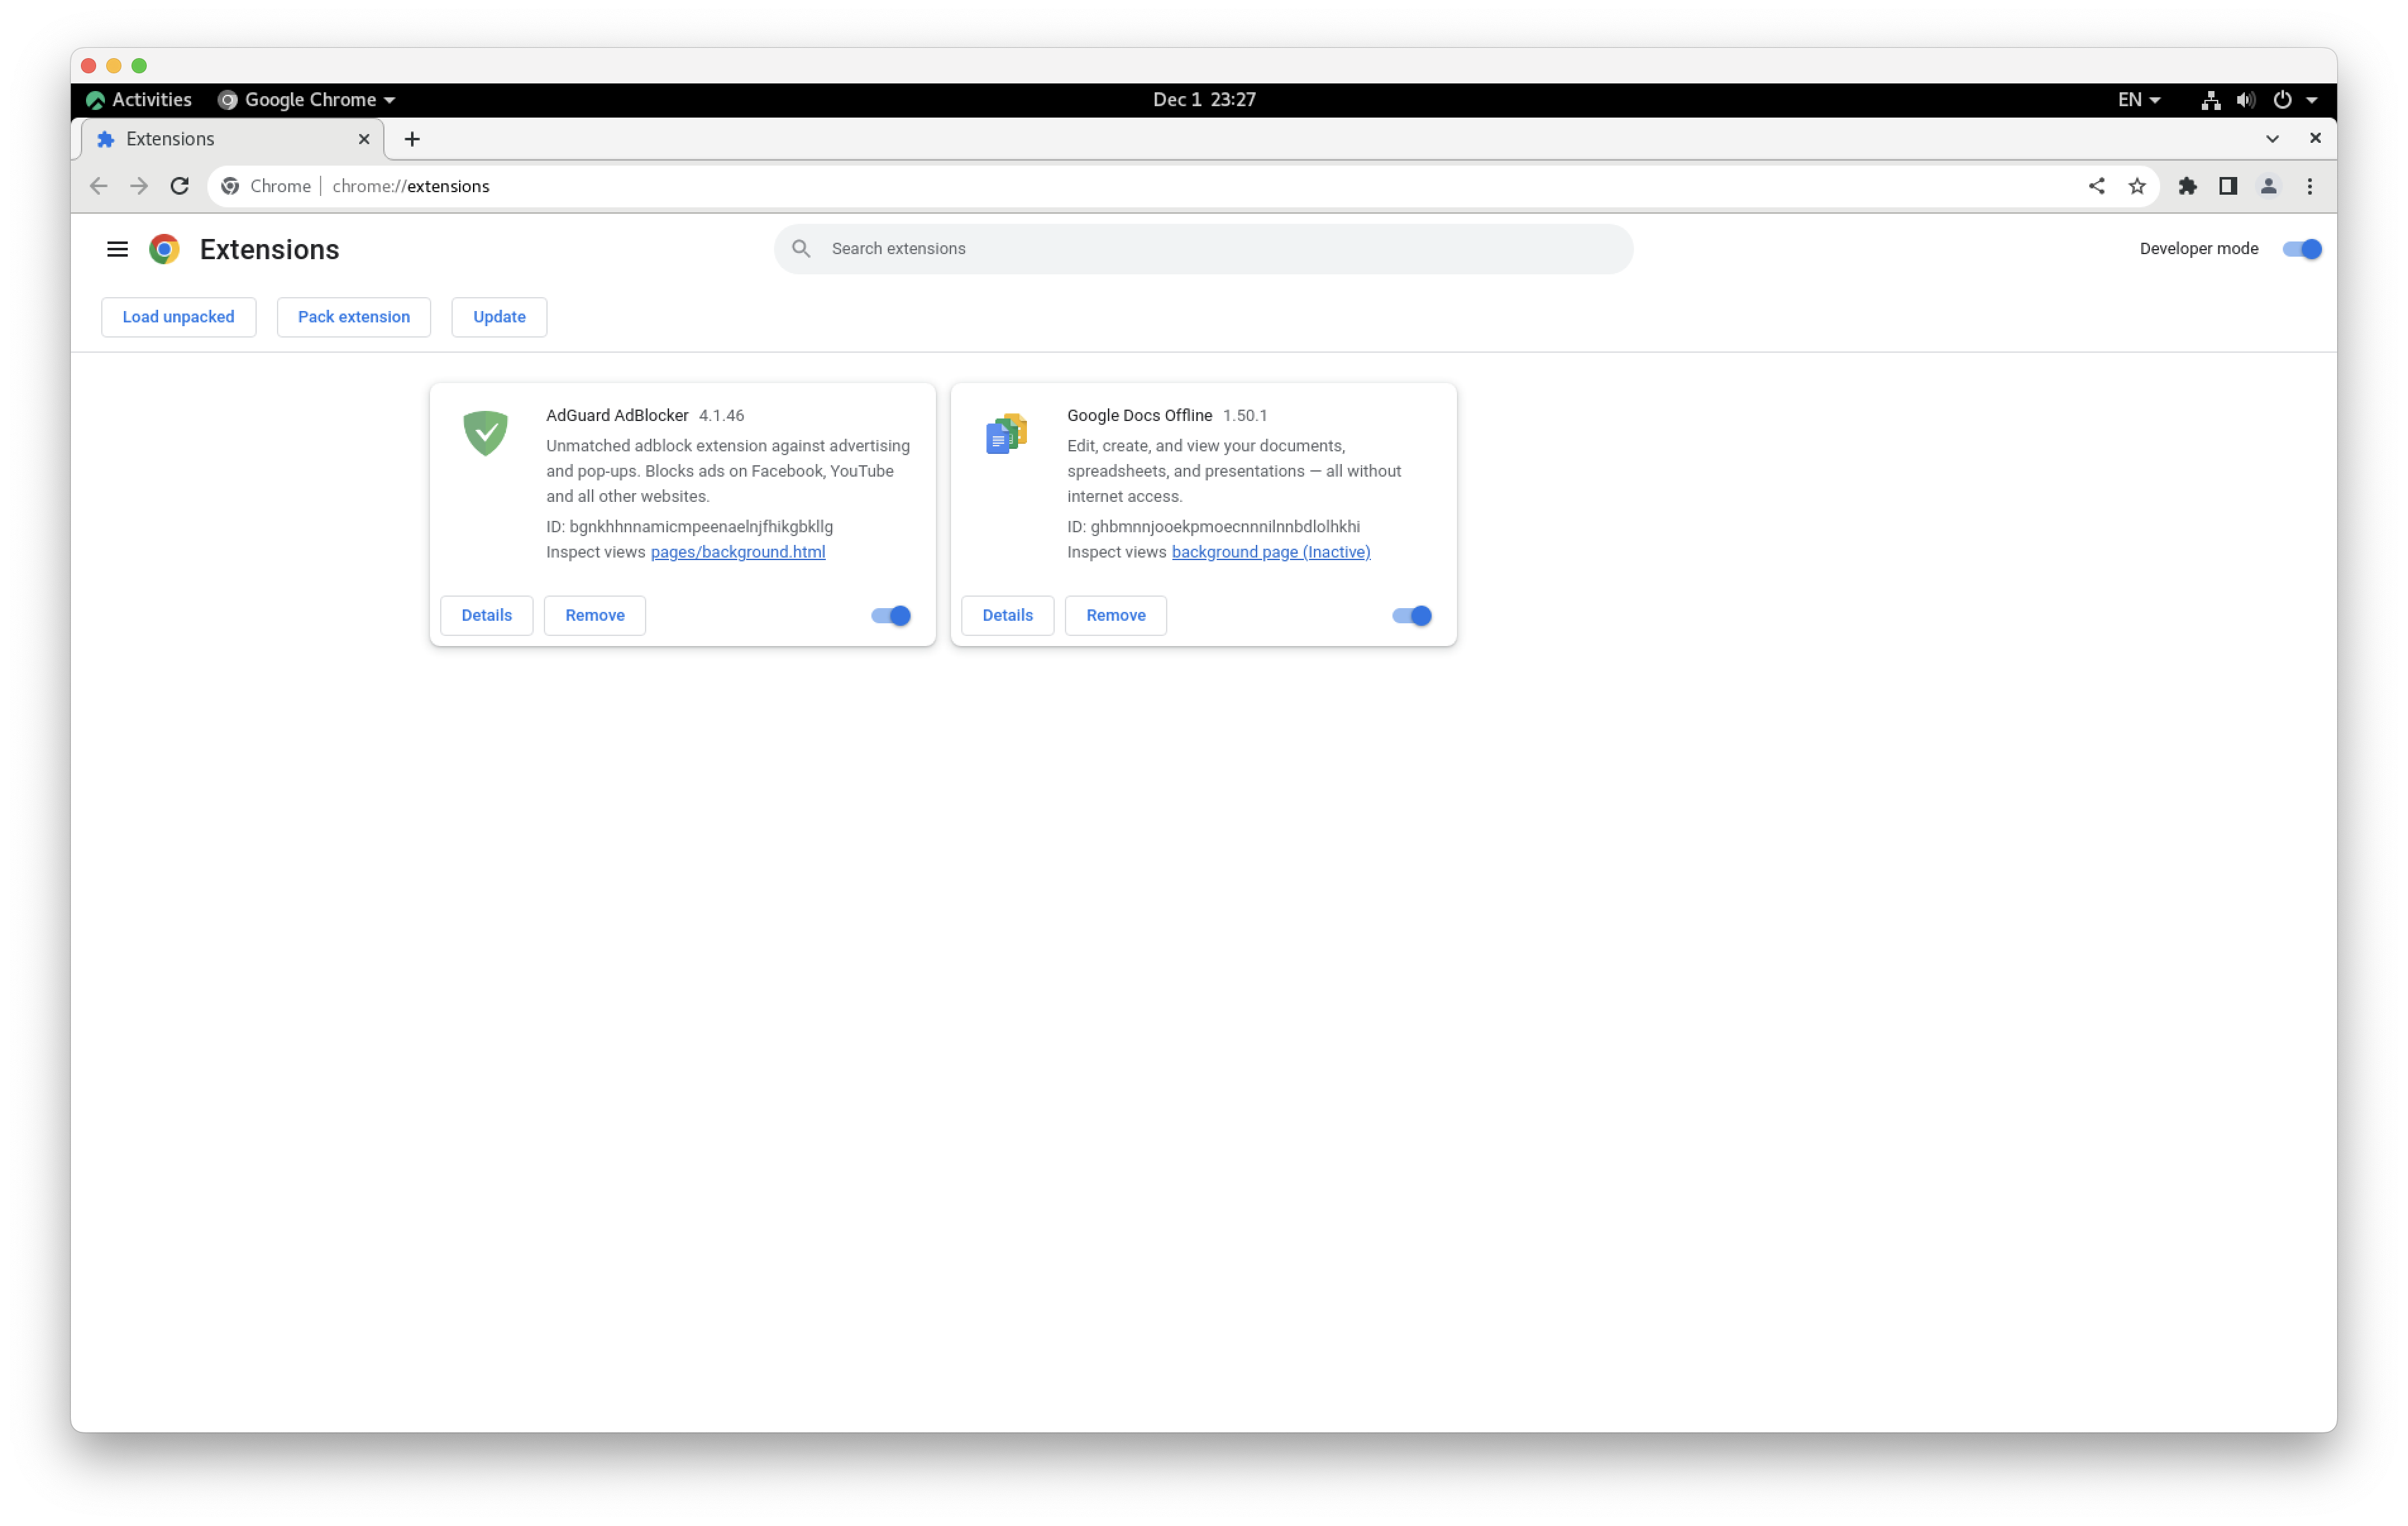
Task: Open the side panel icon
Action: (2228, 186)
